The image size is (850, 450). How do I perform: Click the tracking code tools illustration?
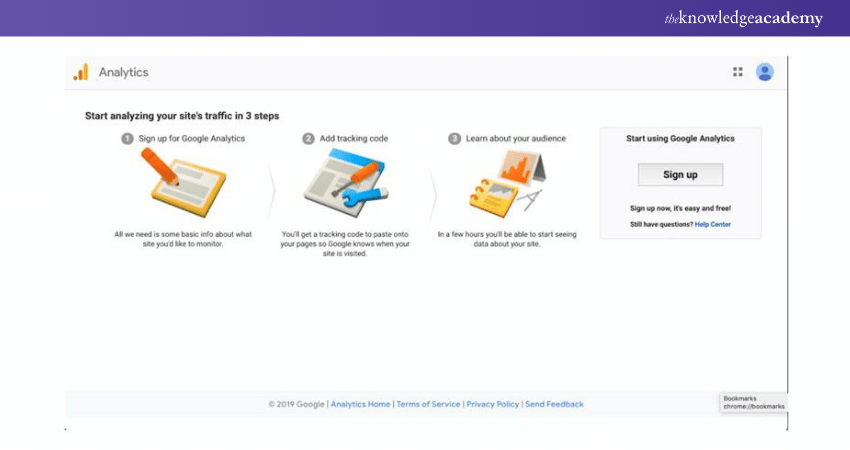point(346,186)
